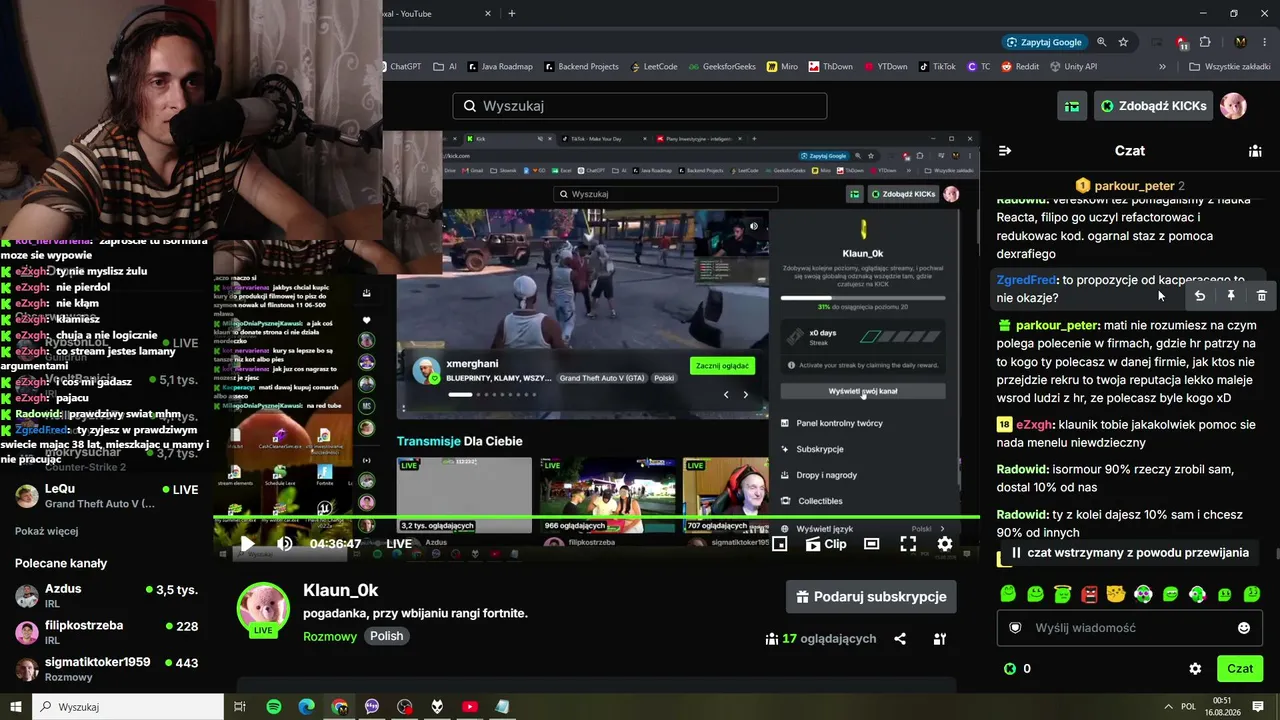This screenshot has height=720, width=1280.
Task: Open the Klaun_0k channel avatar
Action: tap(263, 610)
